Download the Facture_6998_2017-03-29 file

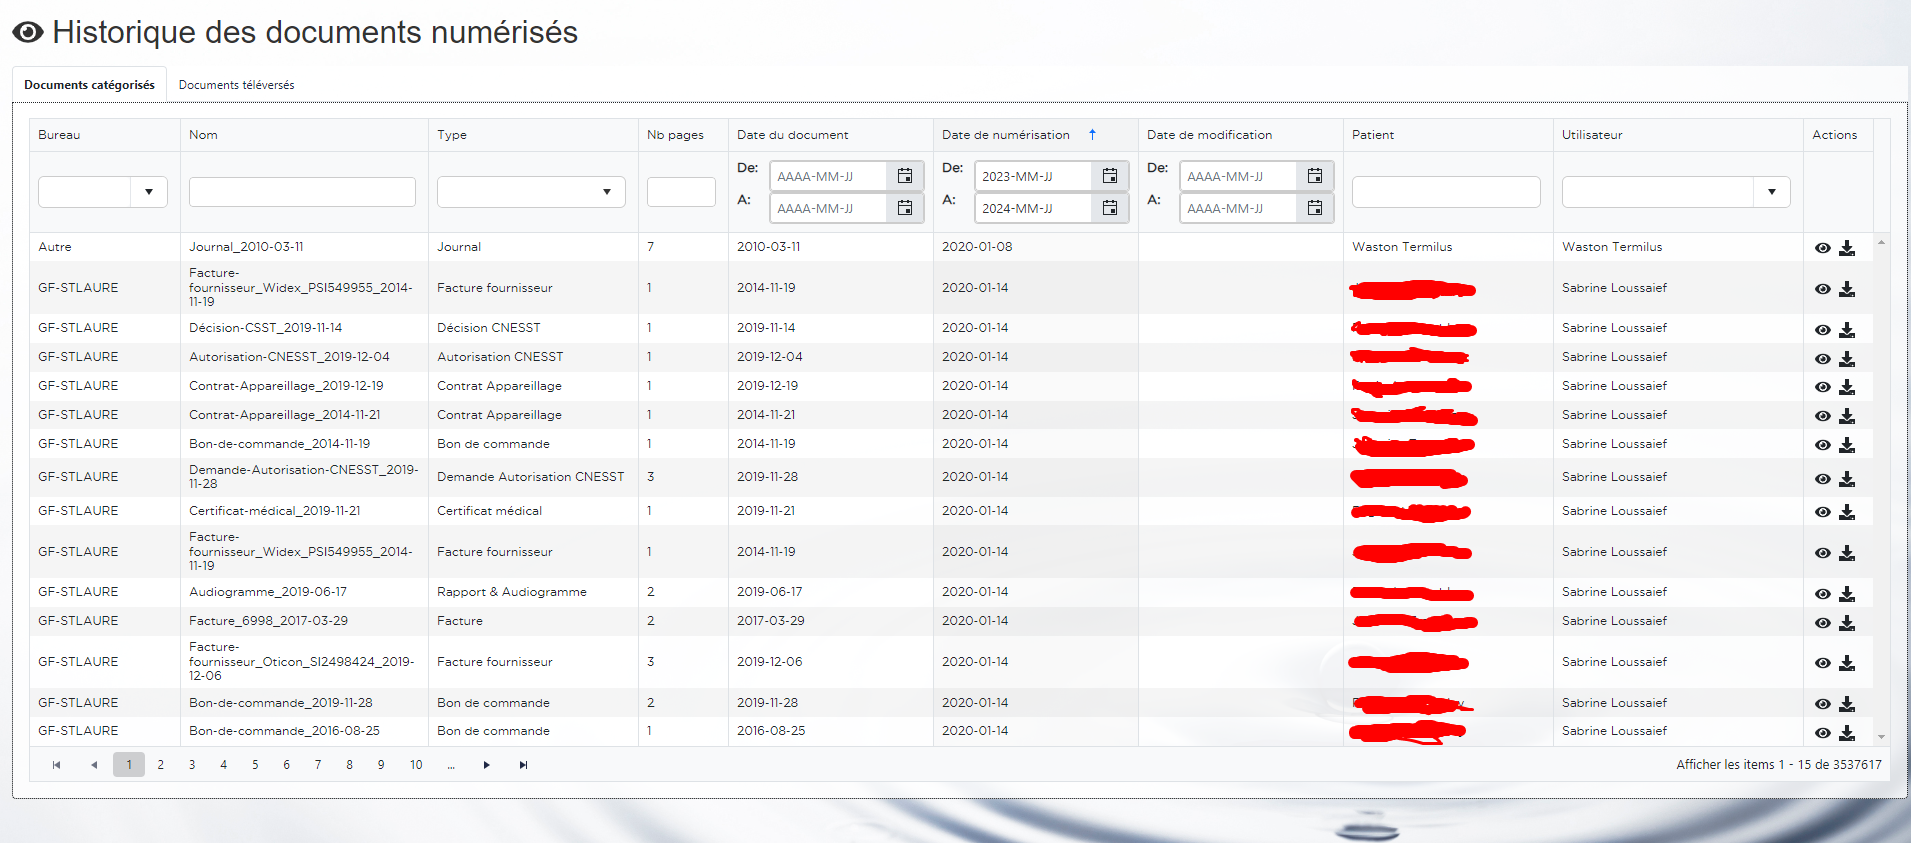point(1847,623)
